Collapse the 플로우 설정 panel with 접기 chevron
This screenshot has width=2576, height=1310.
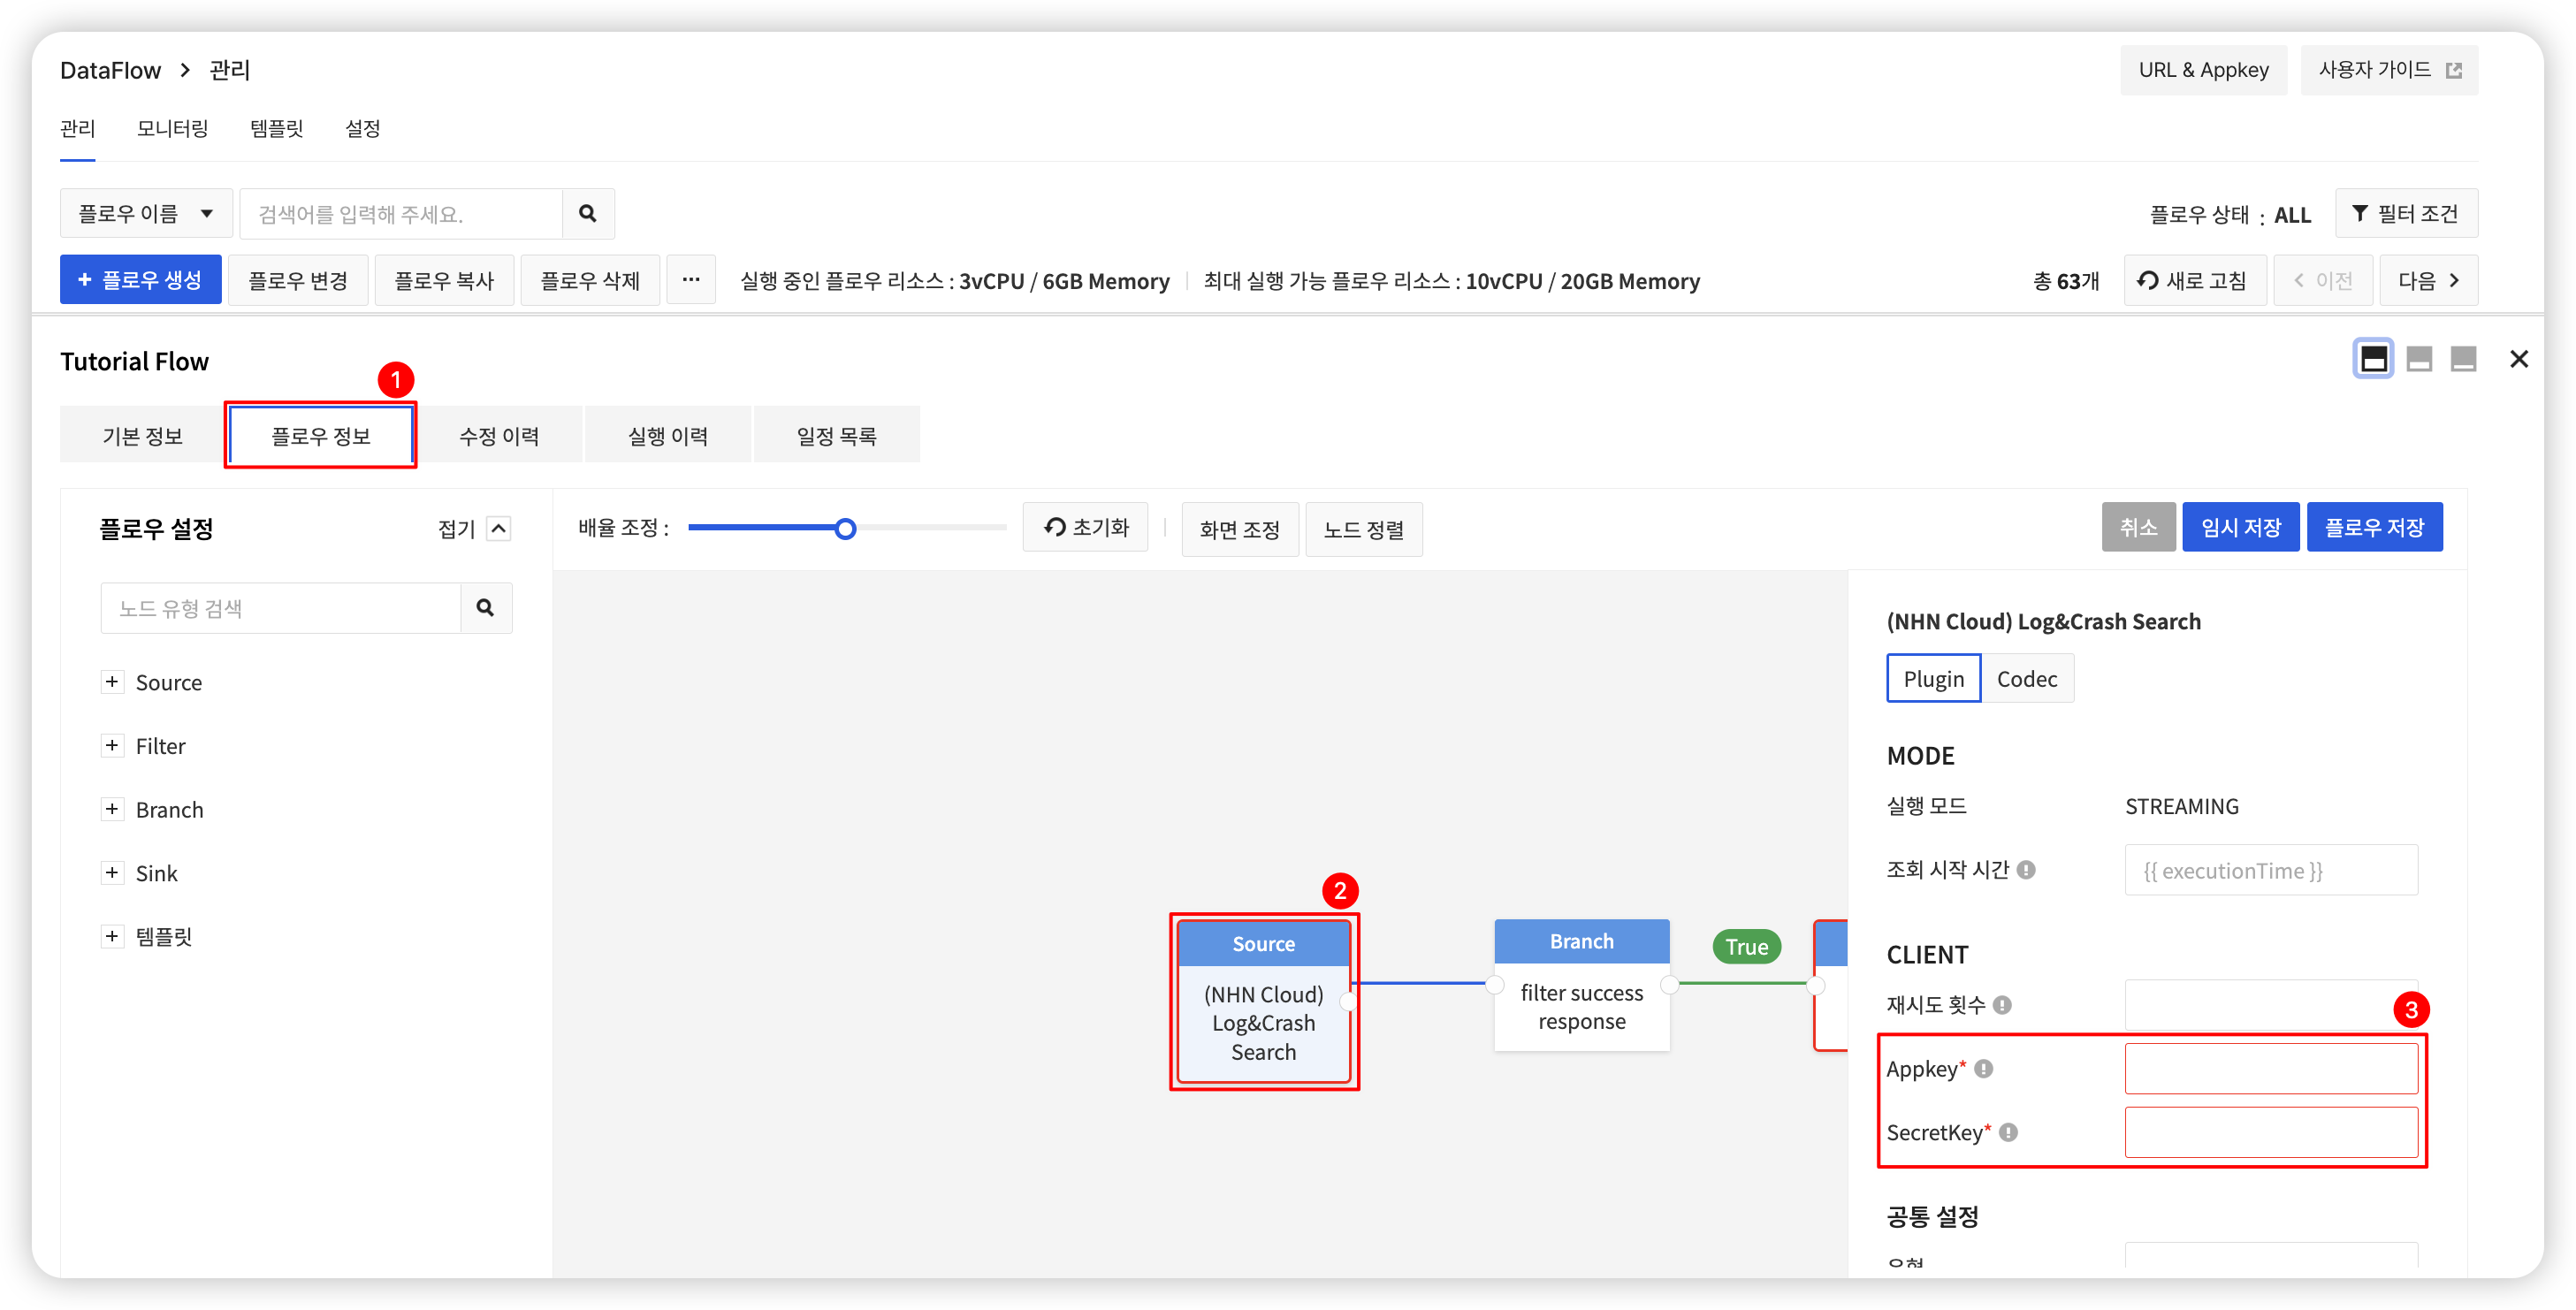coord(499,528)
